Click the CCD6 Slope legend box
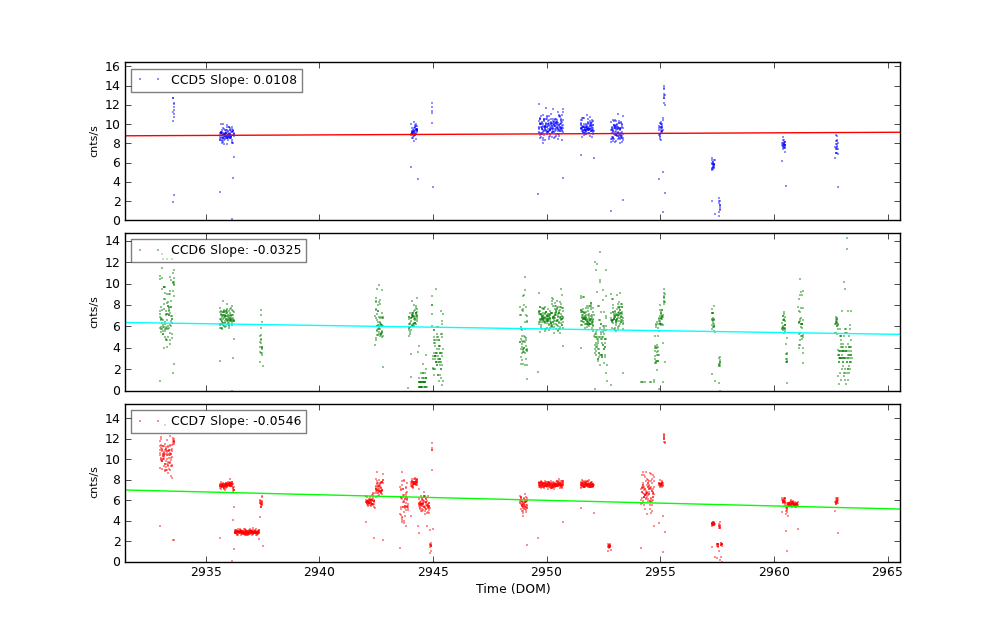 click(x=218, y=250)
